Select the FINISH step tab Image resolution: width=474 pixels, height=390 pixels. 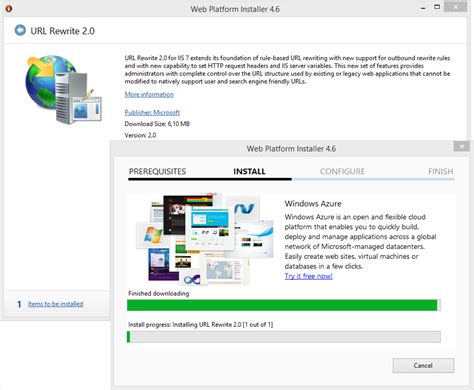click(x=440, y=171)
